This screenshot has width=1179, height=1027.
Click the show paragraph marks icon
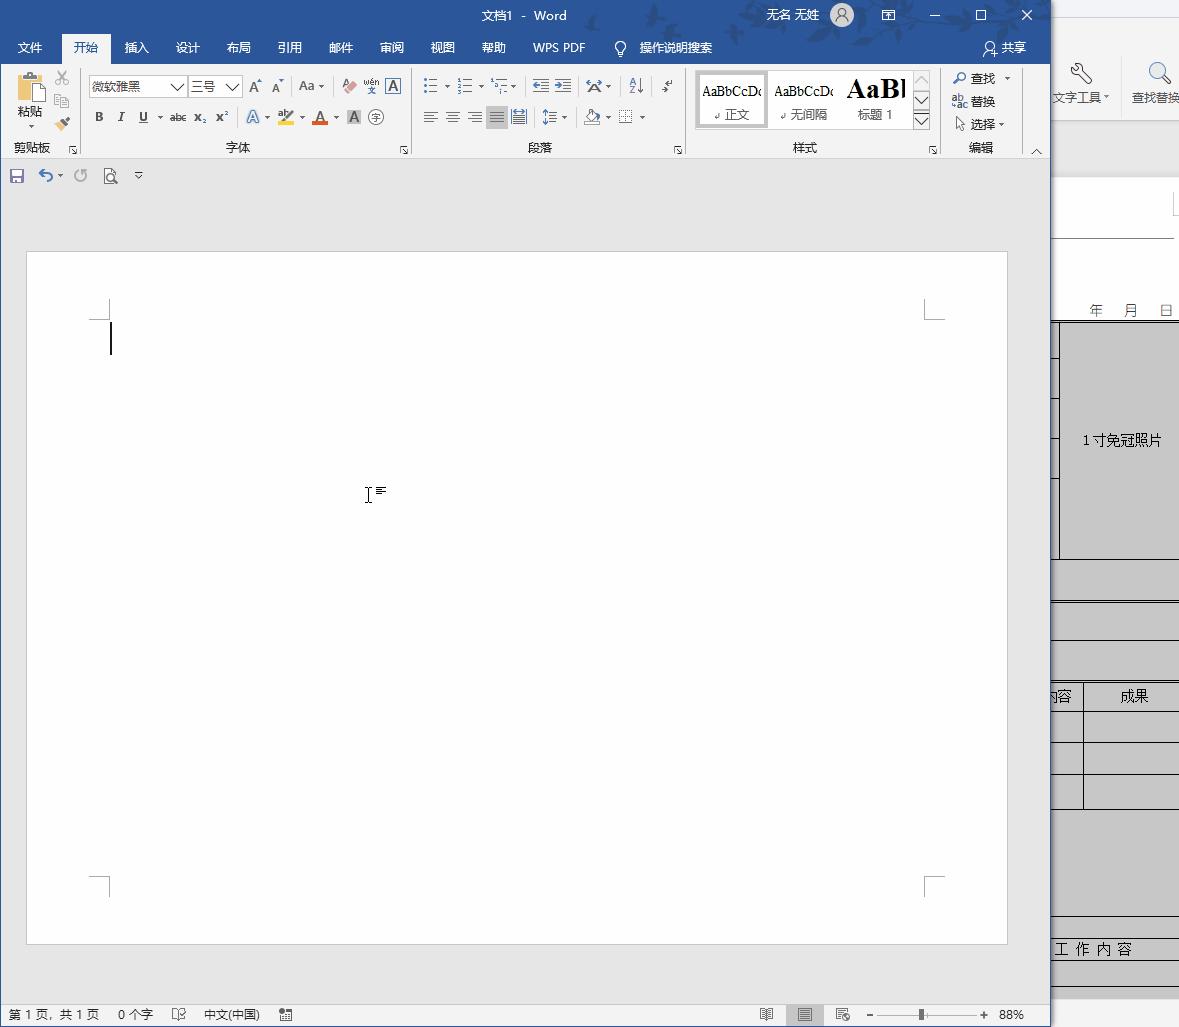tap(667, 87)
